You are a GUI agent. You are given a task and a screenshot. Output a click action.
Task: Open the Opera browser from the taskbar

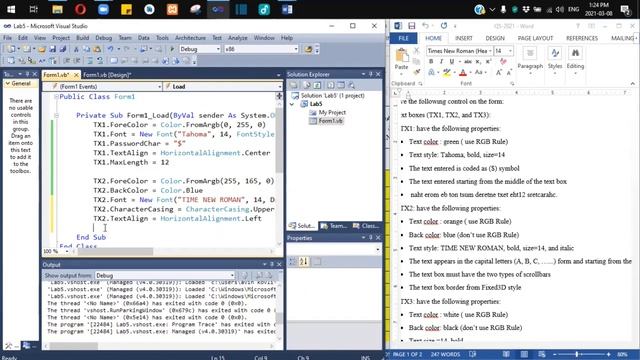click(x=80, y=9)
